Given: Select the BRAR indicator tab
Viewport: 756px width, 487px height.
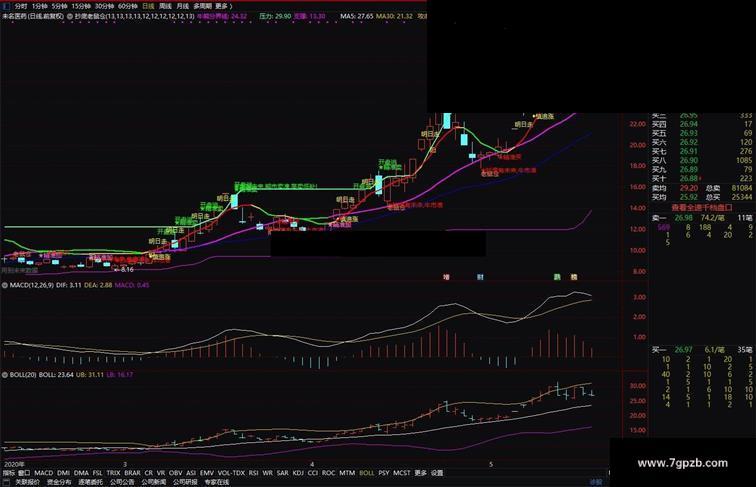Looking at the screenshot, I should tap(132, 473).
